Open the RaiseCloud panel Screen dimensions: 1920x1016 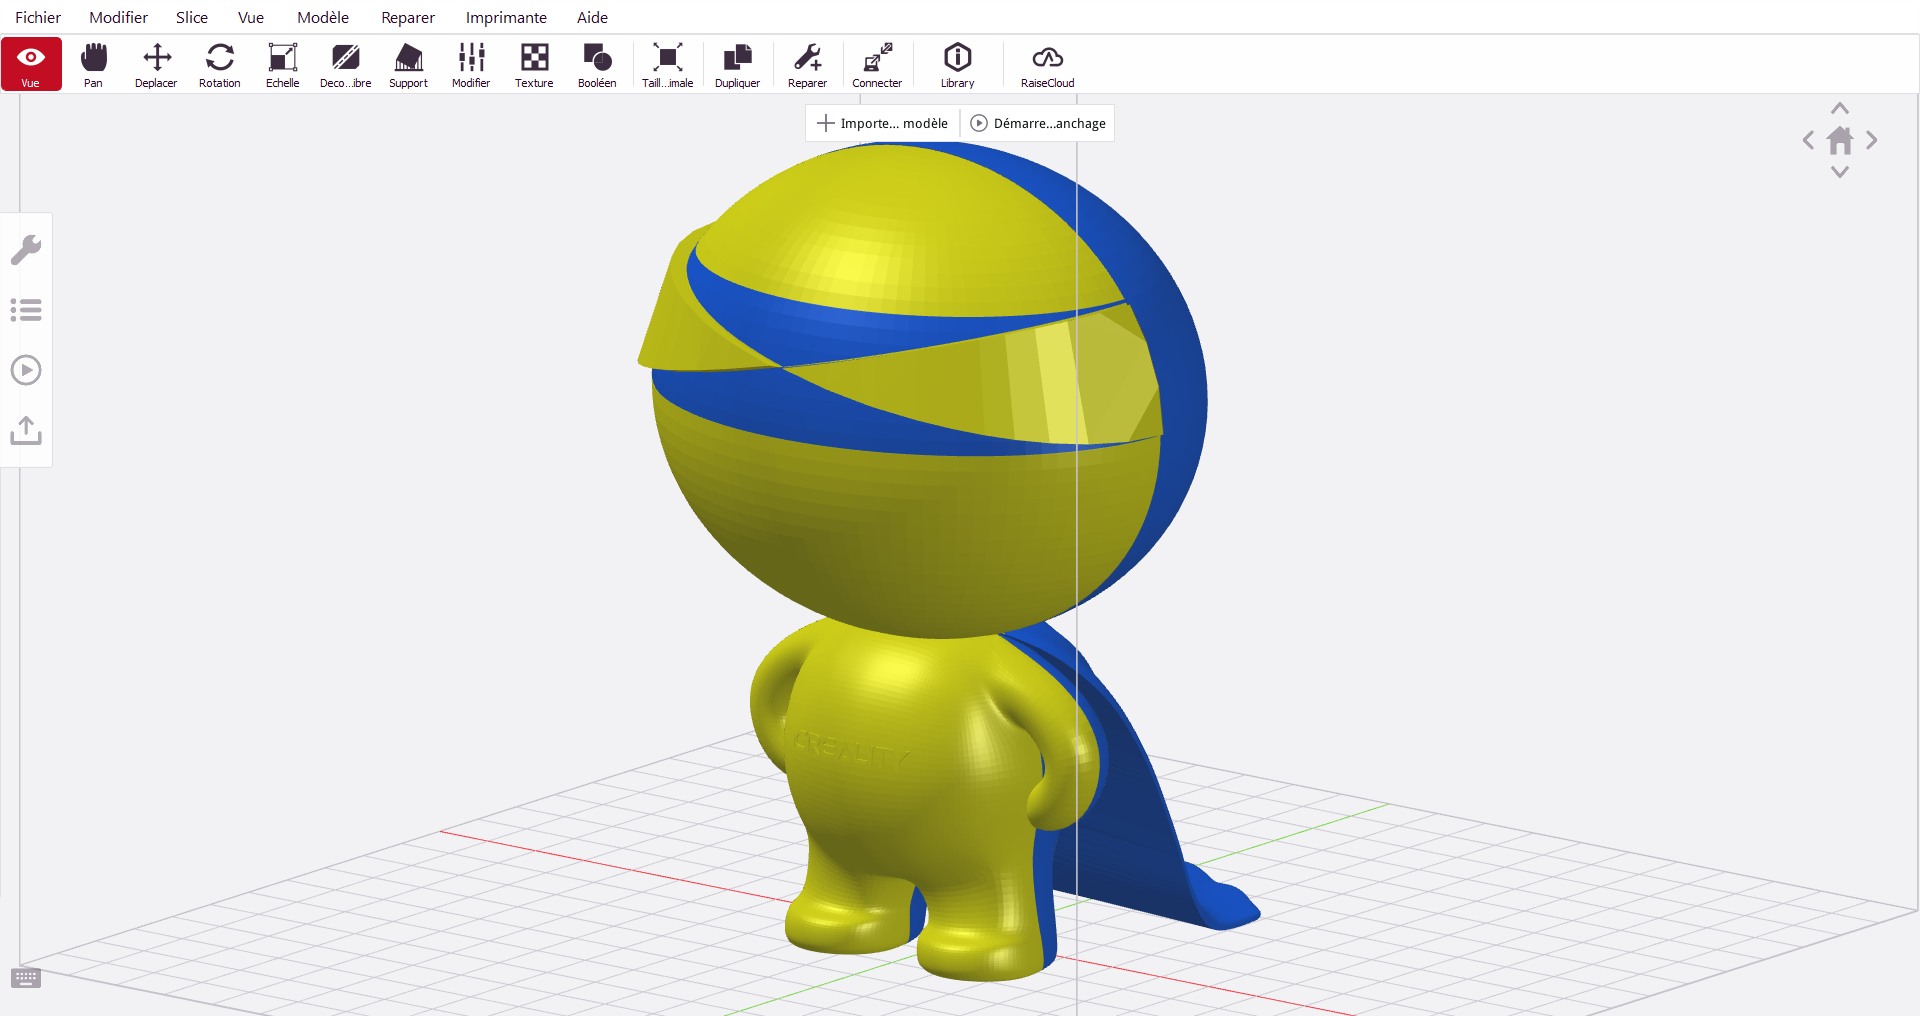tap(1047, 65)
